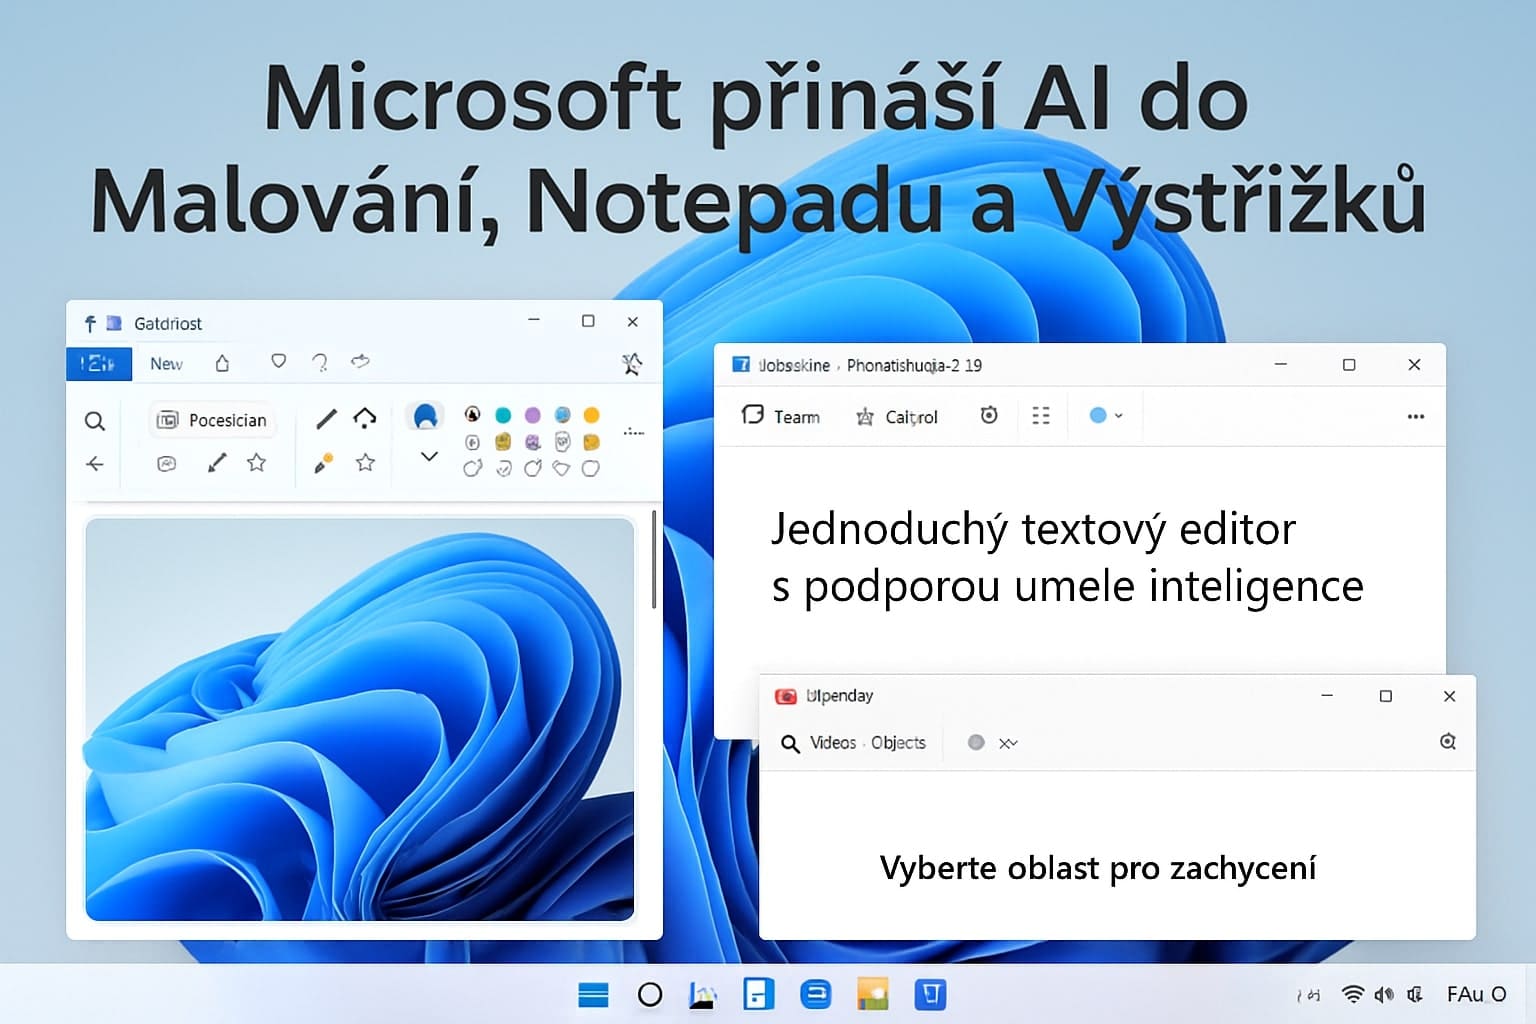
Task: Switch to the Objects tab in blpenday
Action: [x=897, y=743]
